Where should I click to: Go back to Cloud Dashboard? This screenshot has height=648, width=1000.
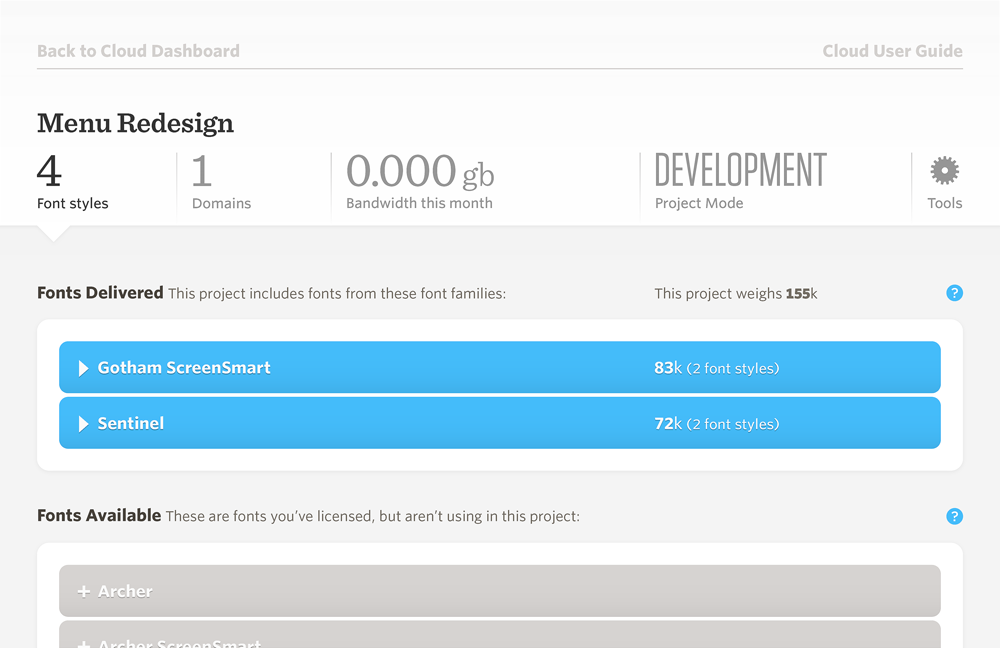138,51
